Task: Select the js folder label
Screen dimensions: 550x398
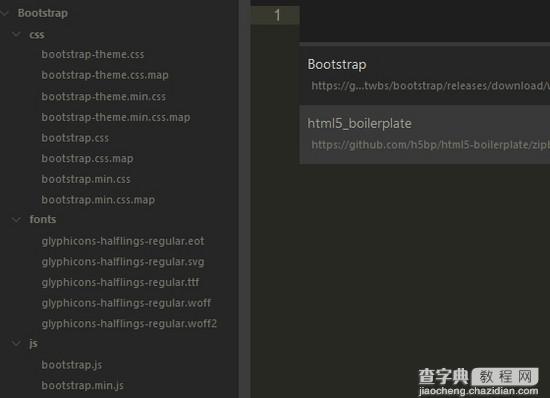Action: point(33,343)
